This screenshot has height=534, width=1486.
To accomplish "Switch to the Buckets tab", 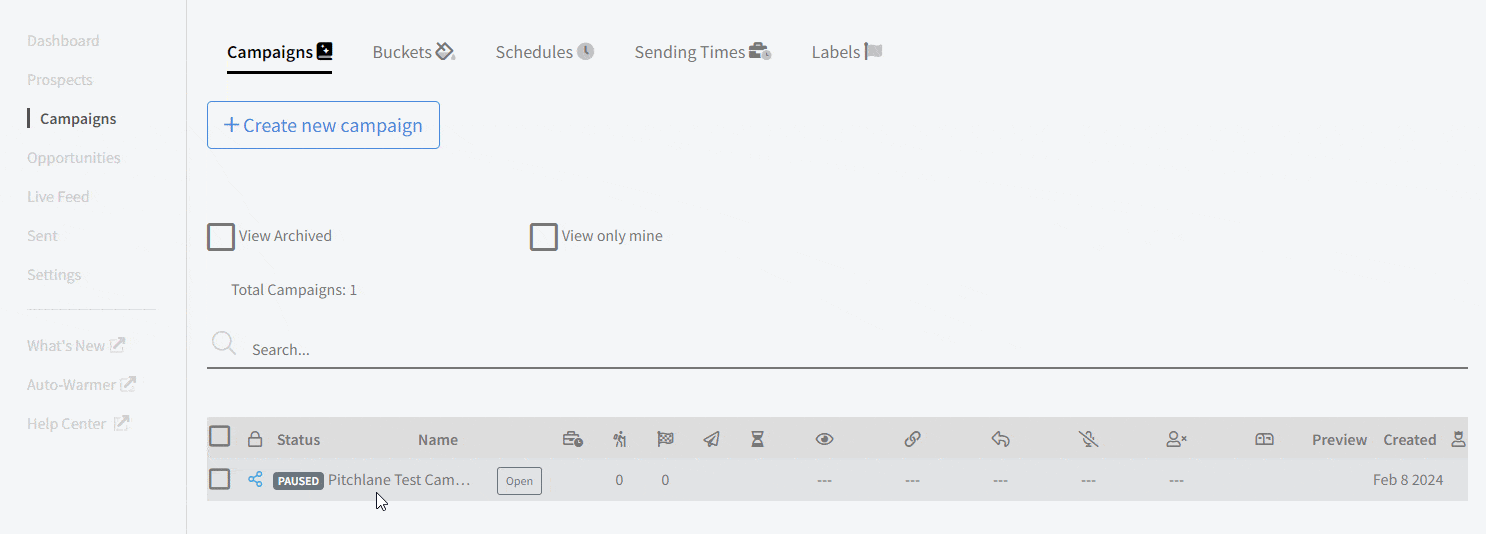I will click(414, 52).
